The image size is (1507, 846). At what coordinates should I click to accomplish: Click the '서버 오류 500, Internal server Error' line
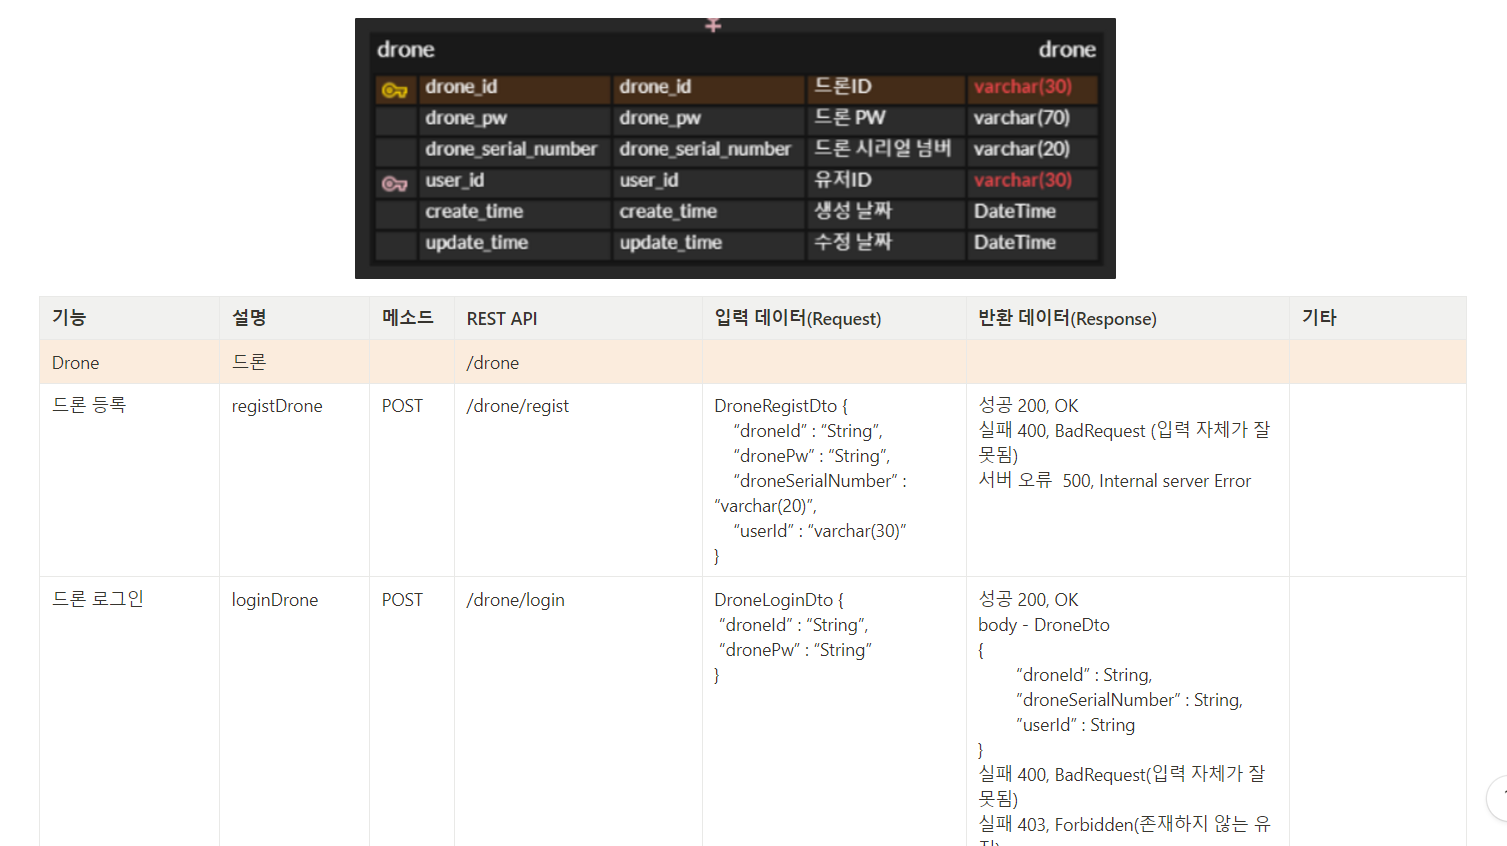tap(1115, 481)
